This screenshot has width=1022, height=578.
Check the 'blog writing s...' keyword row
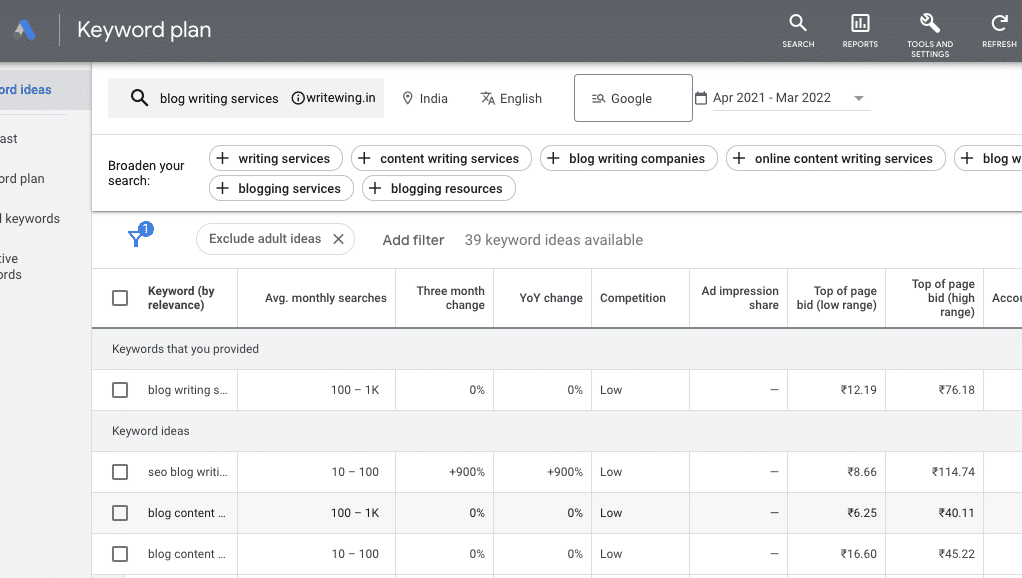pyautogui.click(x=120, y=390)
